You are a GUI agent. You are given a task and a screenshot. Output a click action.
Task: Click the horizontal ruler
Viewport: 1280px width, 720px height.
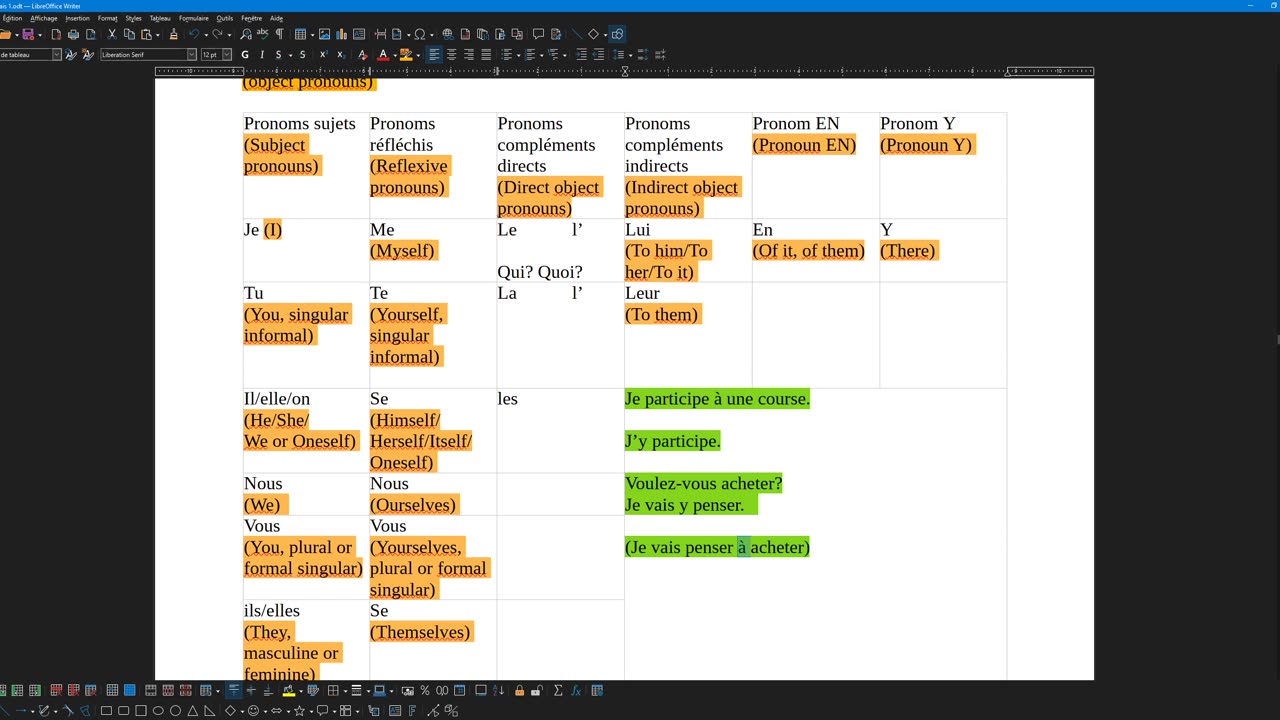624,71
